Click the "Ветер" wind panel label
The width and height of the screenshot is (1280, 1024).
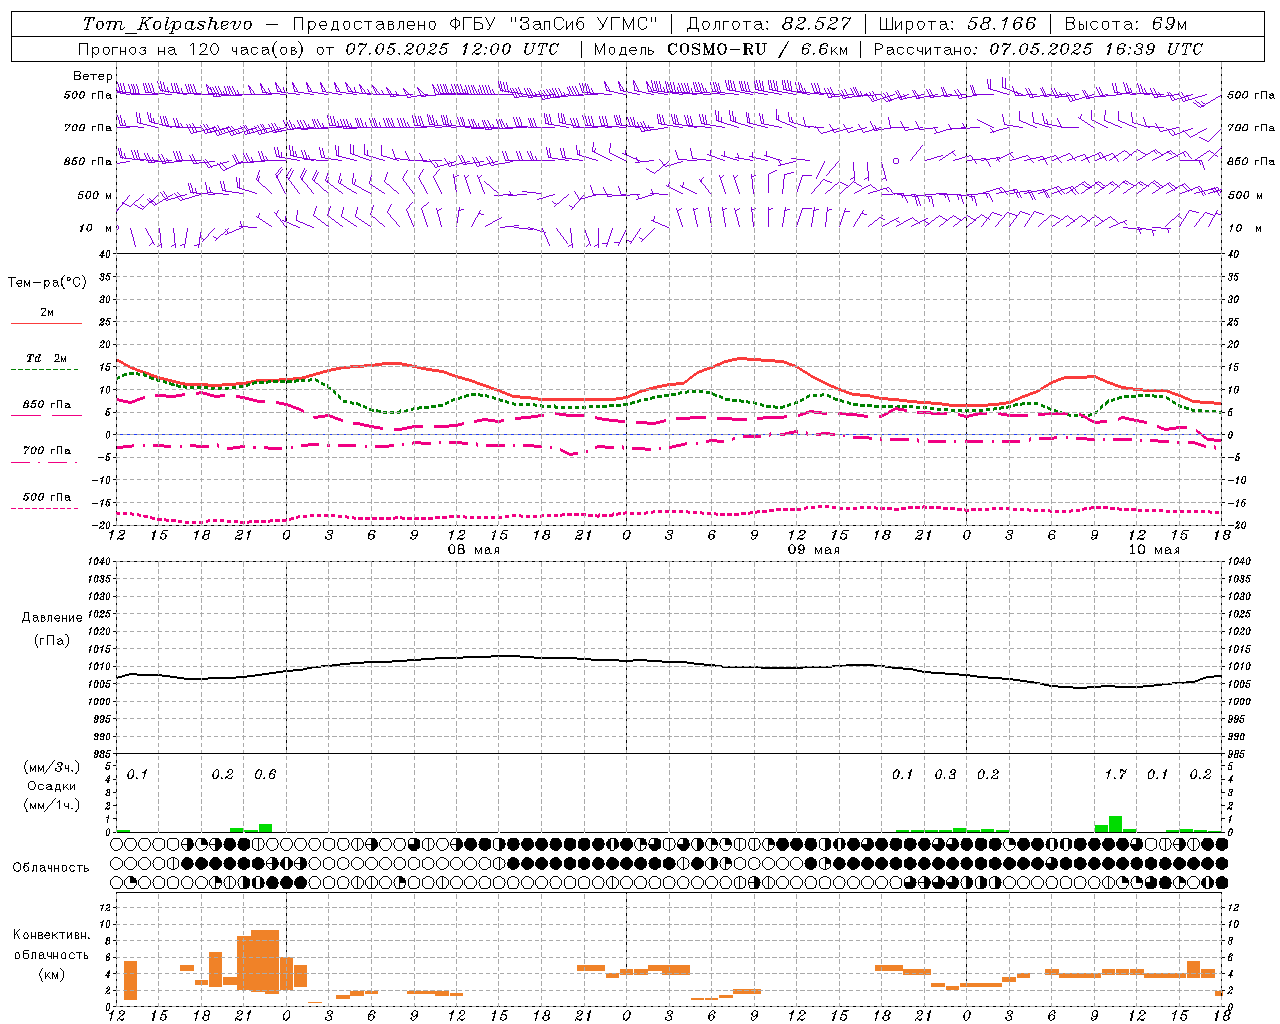tap(92, 76)
